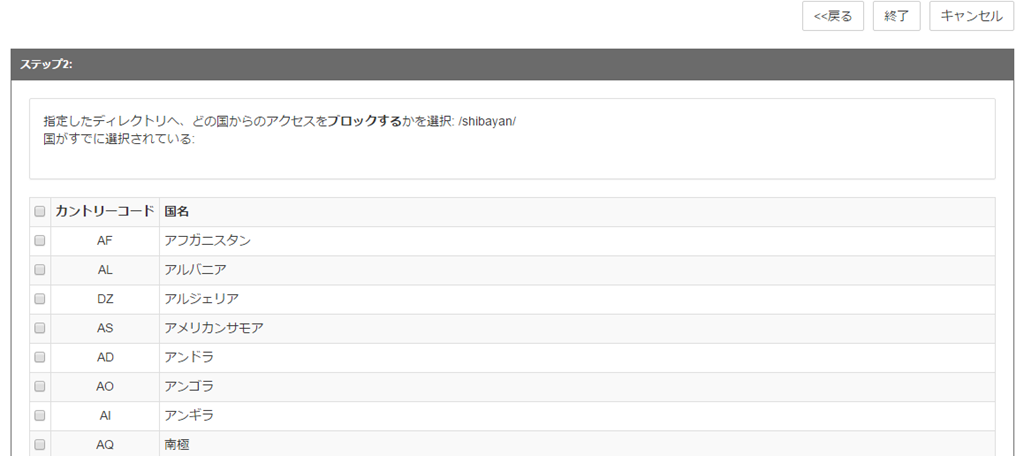Tick the アメリカンサモア (AS) checkbox
This screenshot has height=456, width=1024.
click(x=40, y=328)
